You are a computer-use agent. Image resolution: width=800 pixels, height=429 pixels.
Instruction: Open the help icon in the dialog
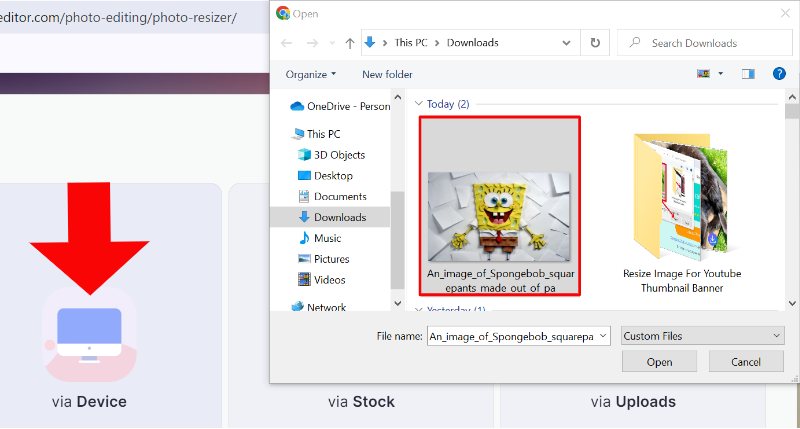pyautogui.click(x=779, y=74)
